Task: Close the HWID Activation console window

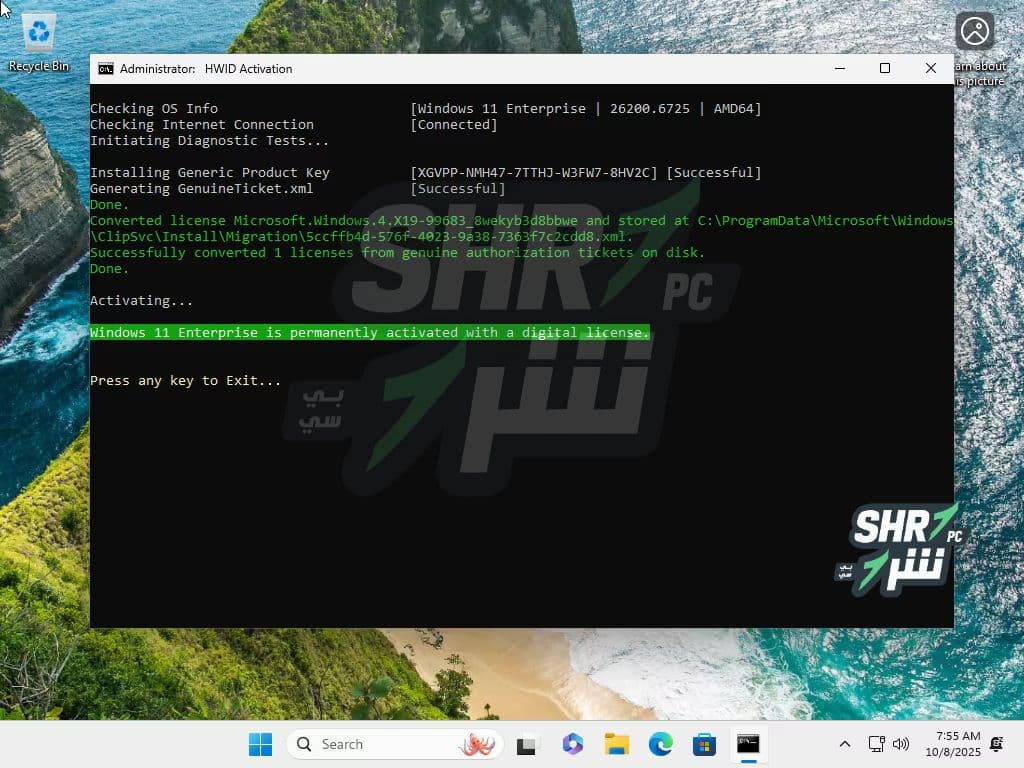Action: (930, 68)
